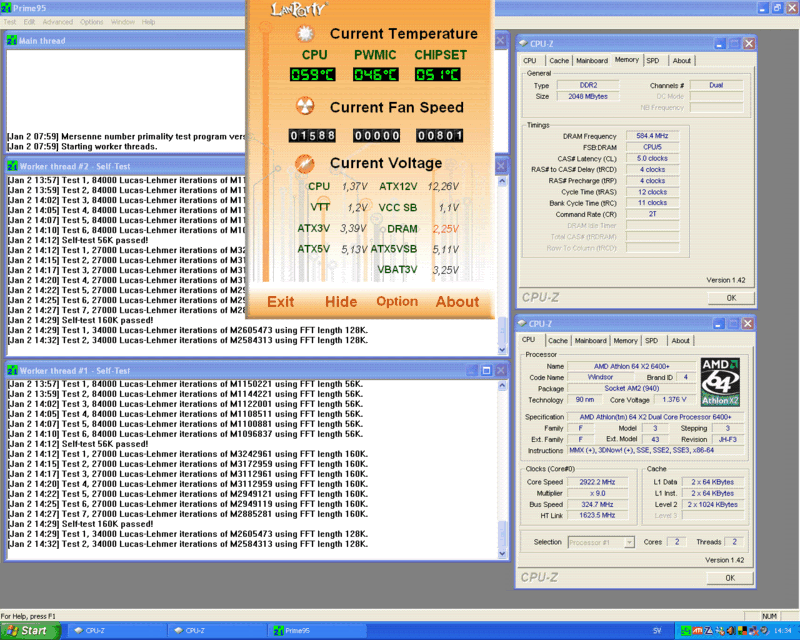
Task: Open the Advanced menu in Prime95
Action: tap(58, 22)
